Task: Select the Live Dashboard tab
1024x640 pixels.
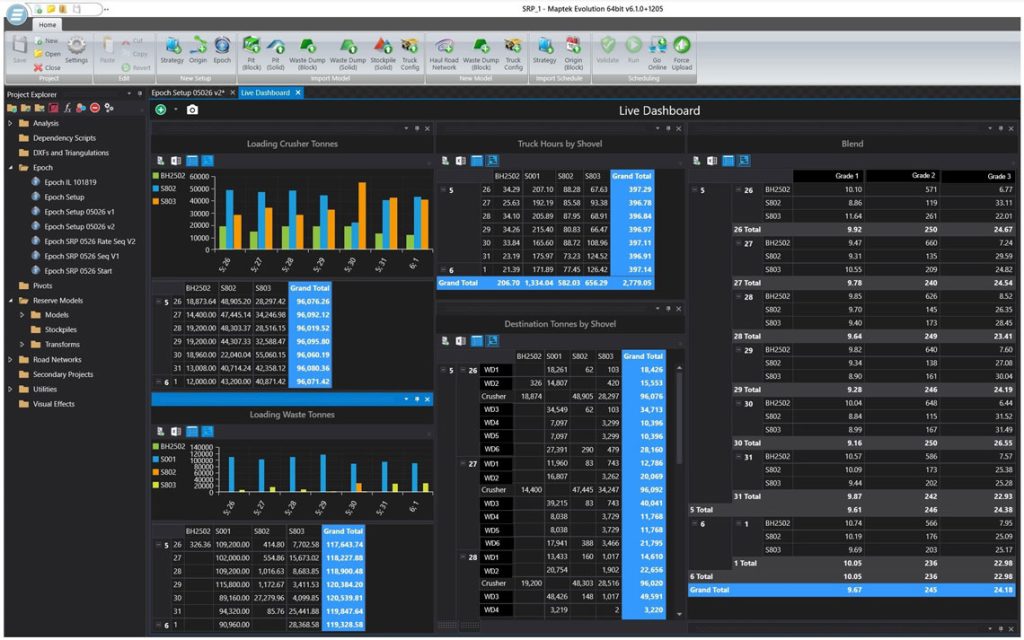Action: [265, 93]
